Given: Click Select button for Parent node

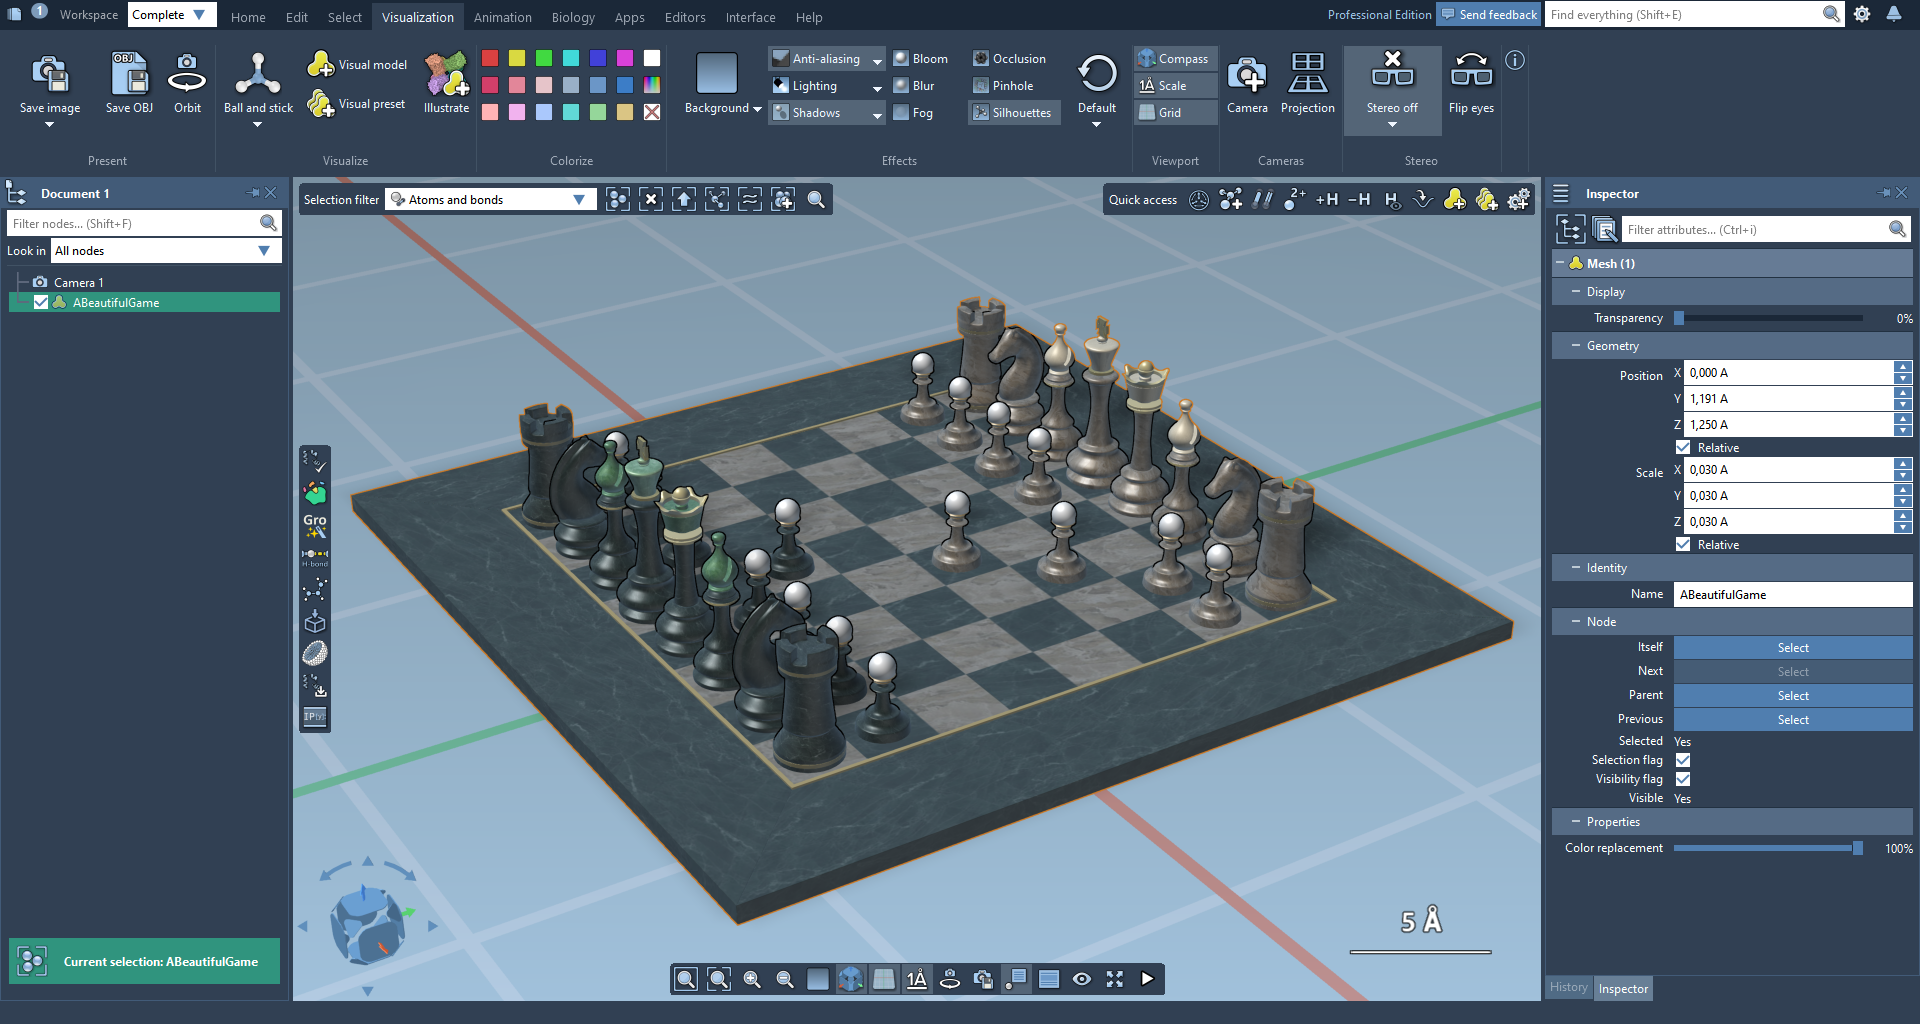Looking at the screenshot, I should [1792, 696].
